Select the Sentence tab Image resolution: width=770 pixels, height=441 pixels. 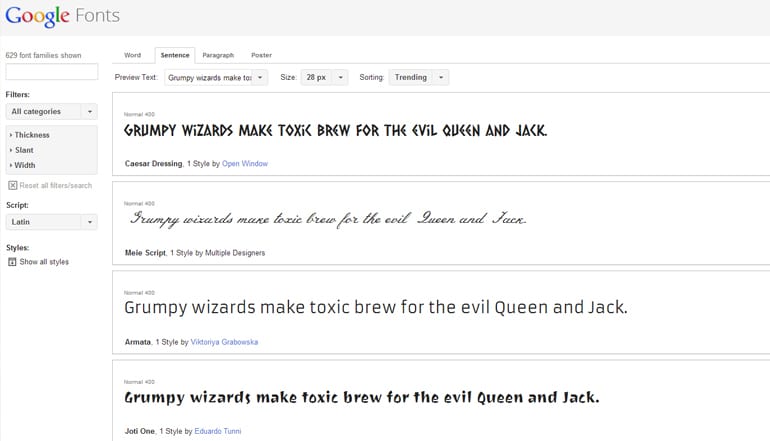tap(174, 55)
